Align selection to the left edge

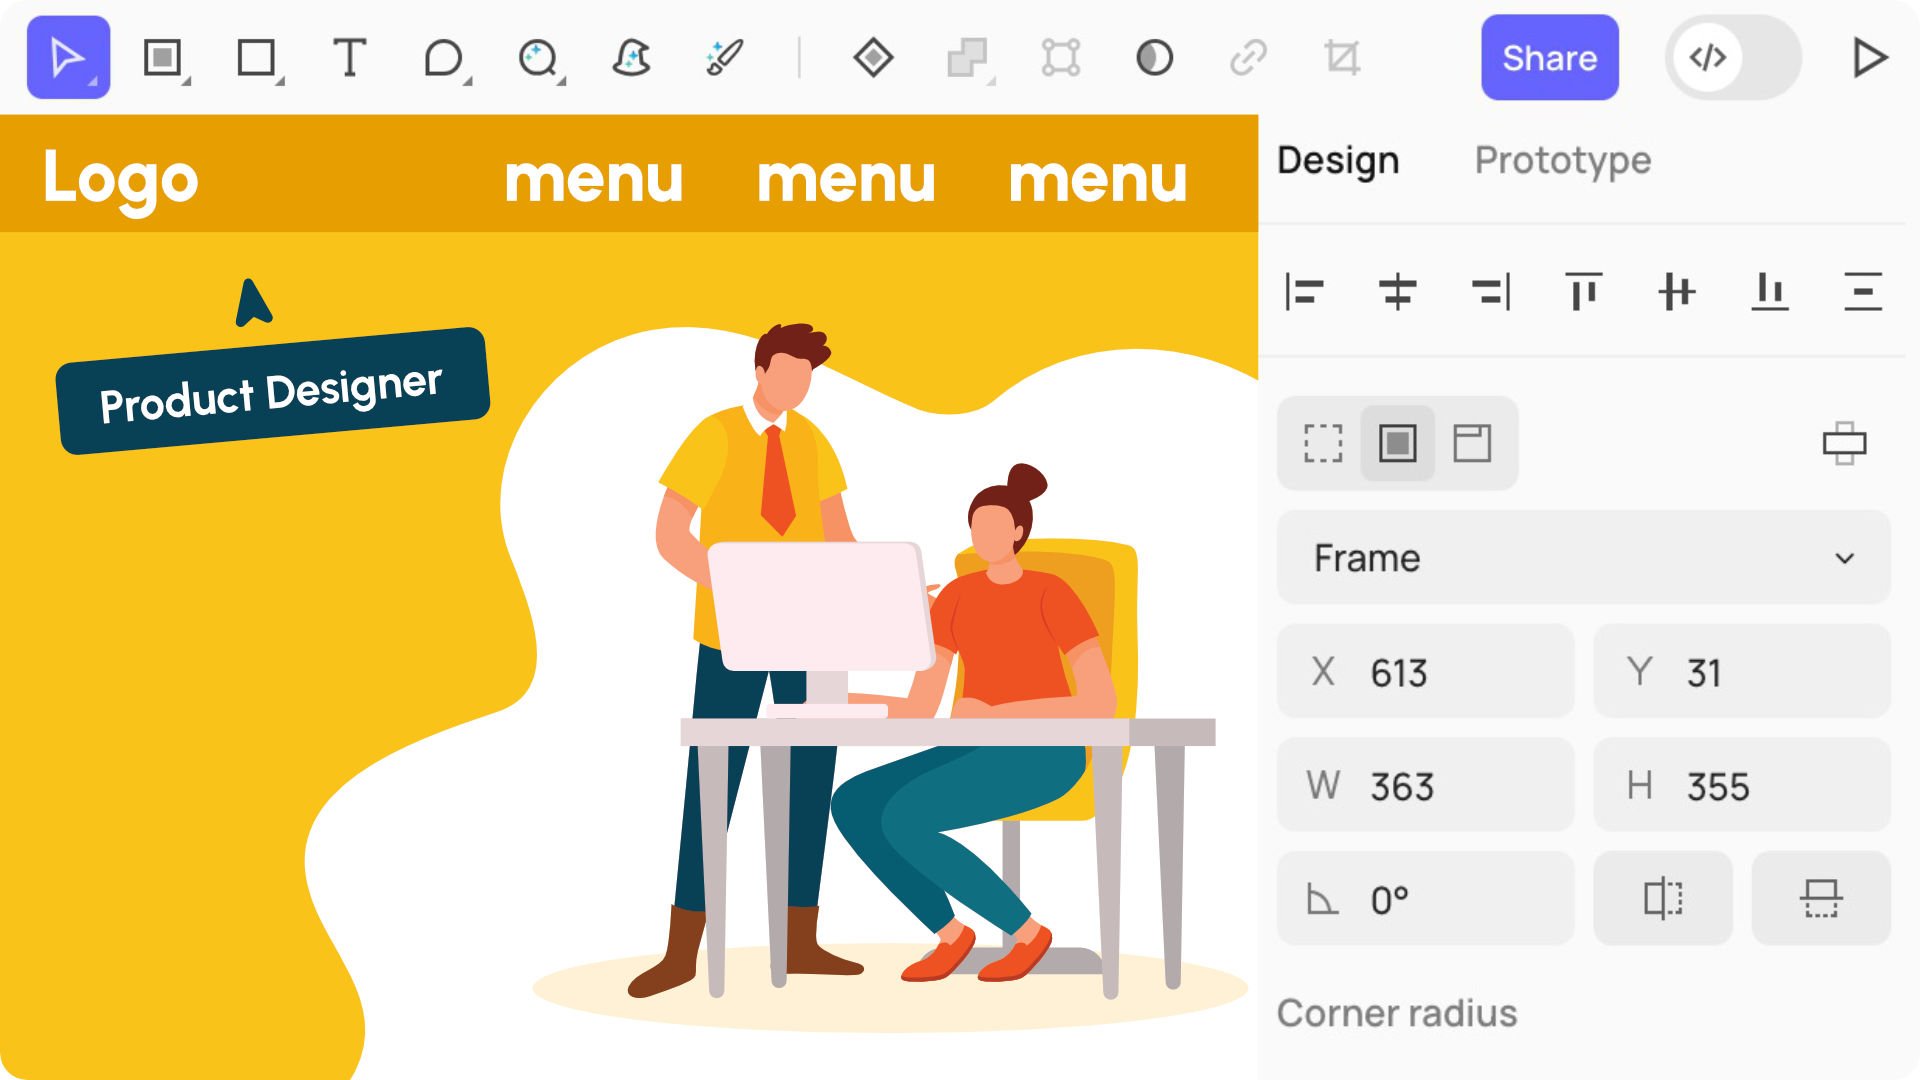(1305, 293)
